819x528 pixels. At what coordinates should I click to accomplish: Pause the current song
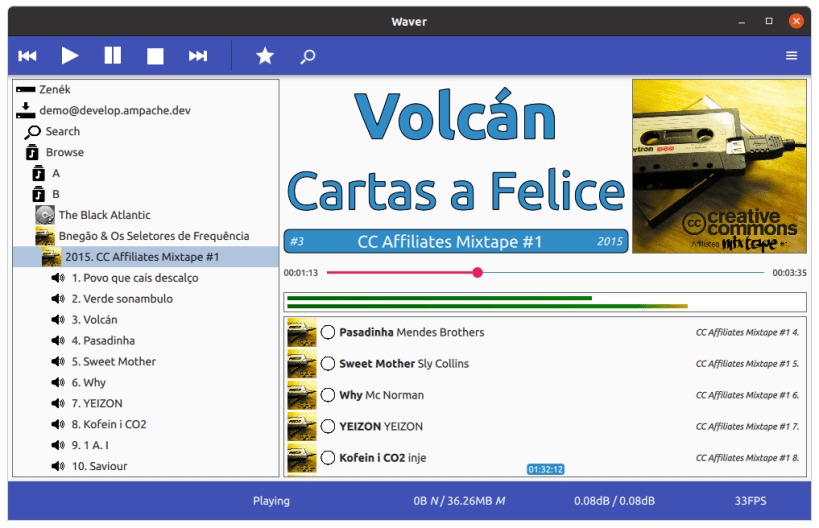112,55
